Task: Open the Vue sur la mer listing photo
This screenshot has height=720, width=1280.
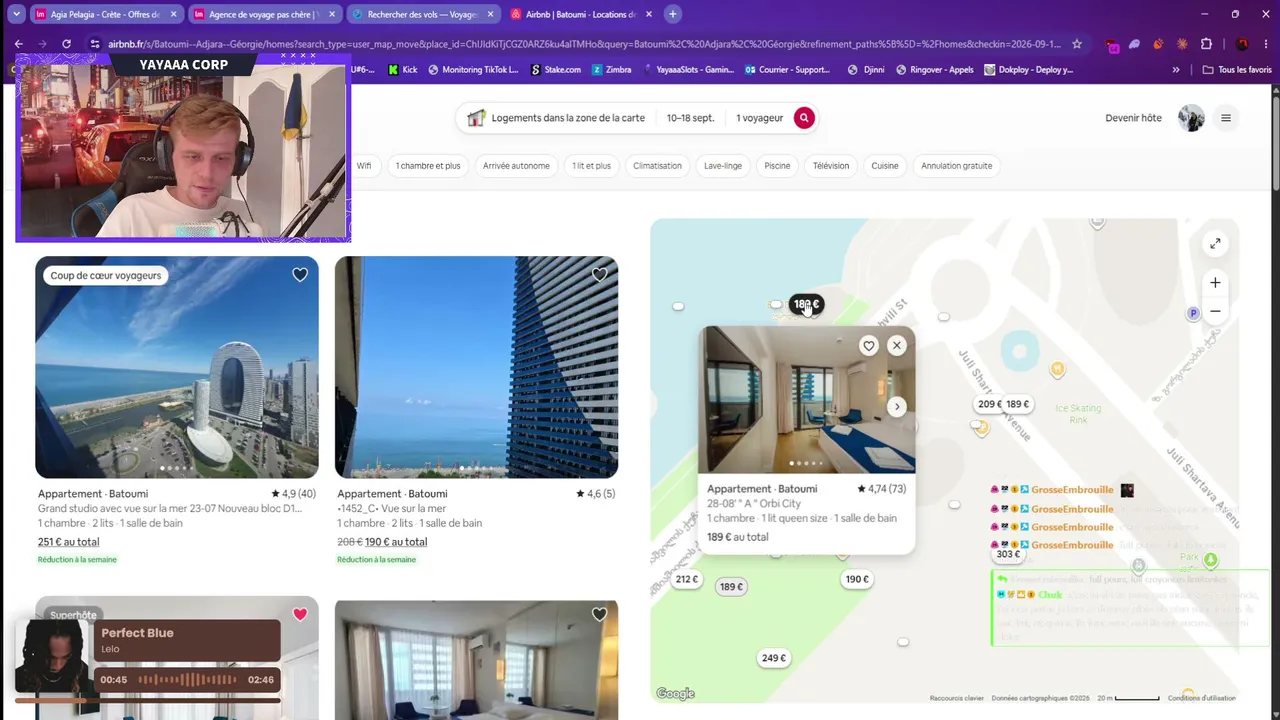Action: tap(476, 367)
